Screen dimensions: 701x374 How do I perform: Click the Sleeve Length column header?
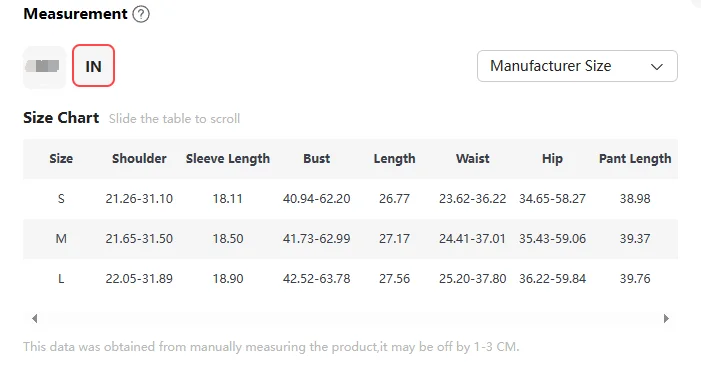tap(228, 159)
